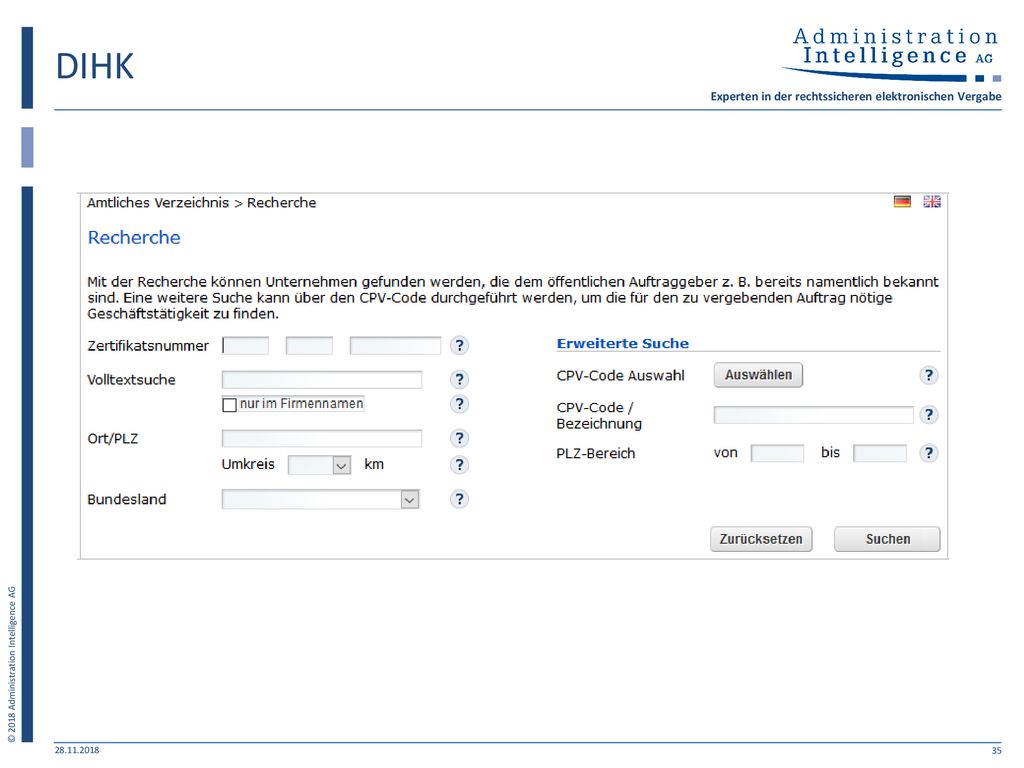Click into the Ort/PLZ field
Image resolution: width=1024 pixels, height=768 pixels.
click(322, 438)
